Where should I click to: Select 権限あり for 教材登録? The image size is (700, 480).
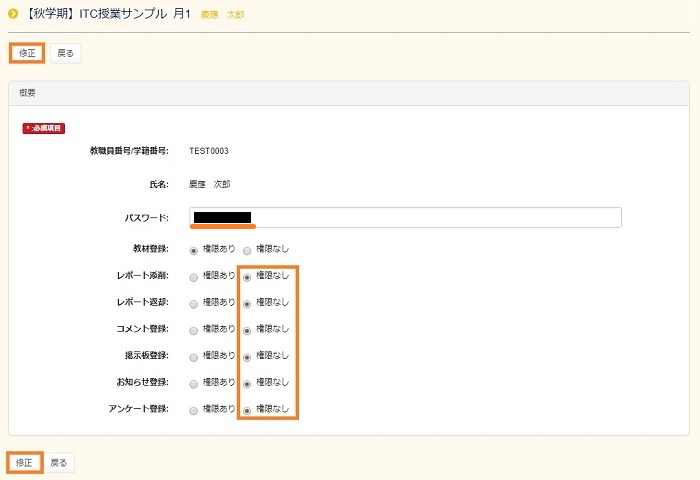coord(194,248)
